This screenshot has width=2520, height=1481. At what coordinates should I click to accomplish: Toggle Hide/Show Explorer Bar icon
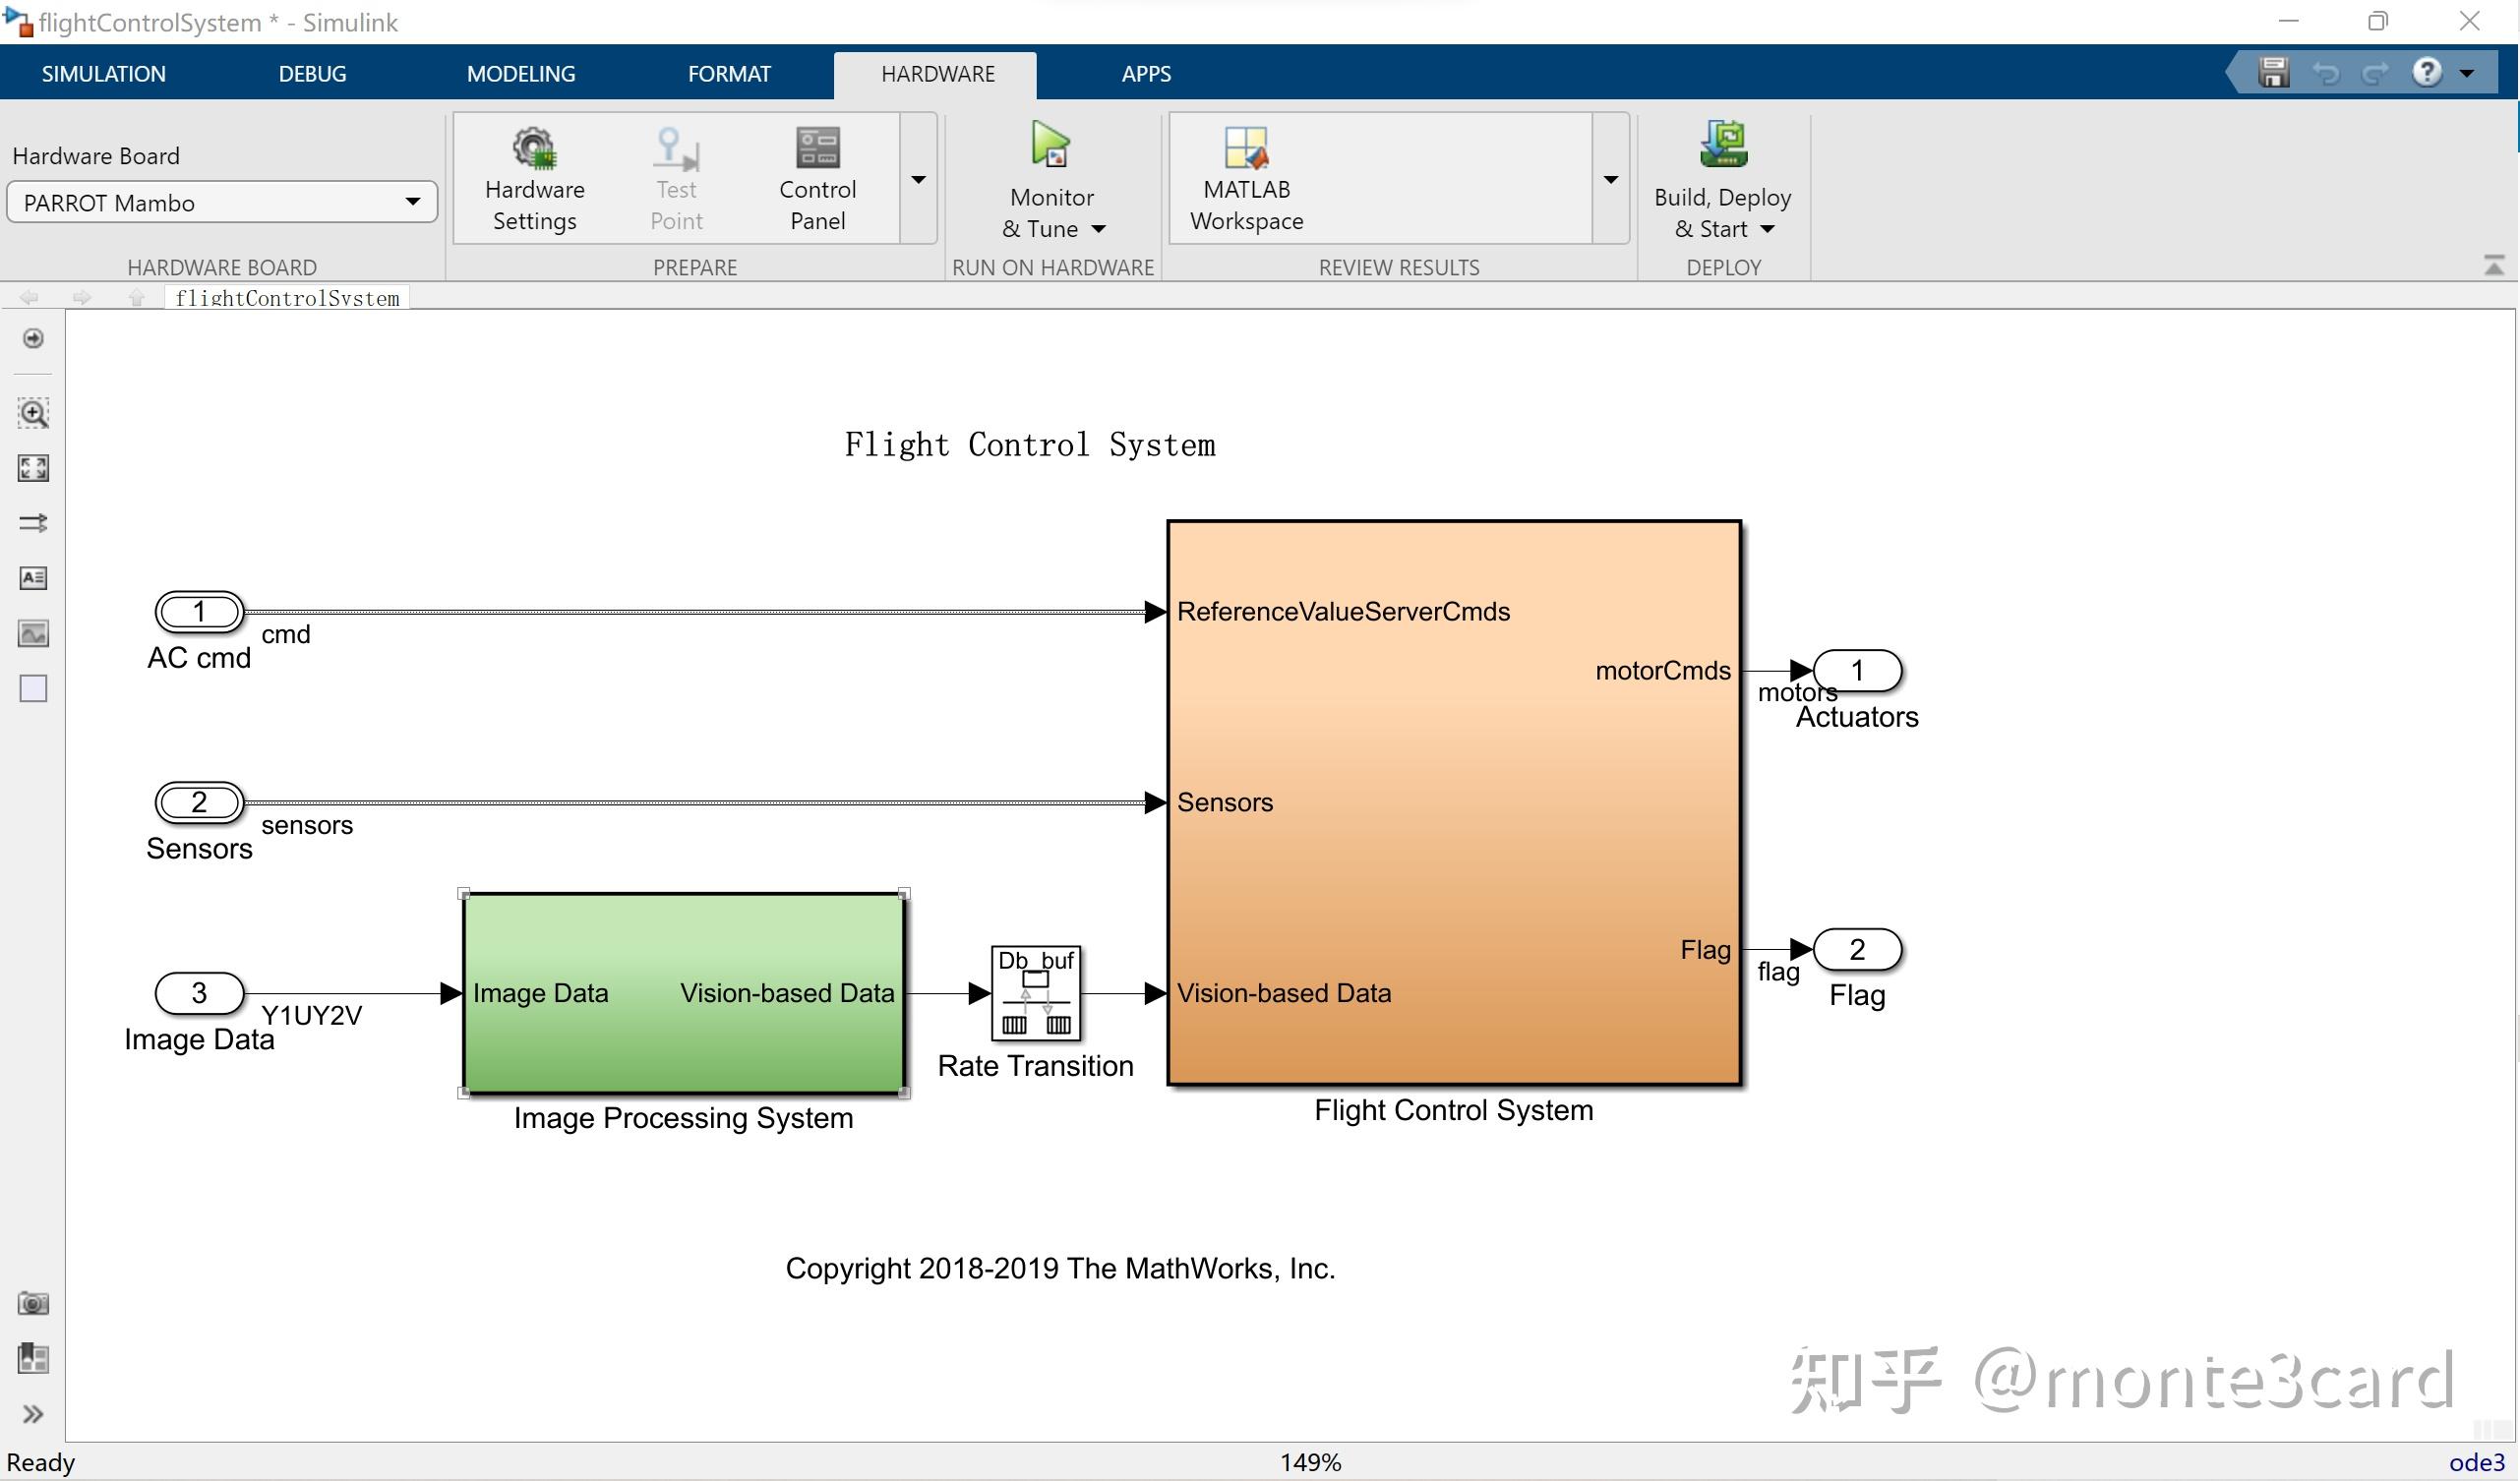33,339
